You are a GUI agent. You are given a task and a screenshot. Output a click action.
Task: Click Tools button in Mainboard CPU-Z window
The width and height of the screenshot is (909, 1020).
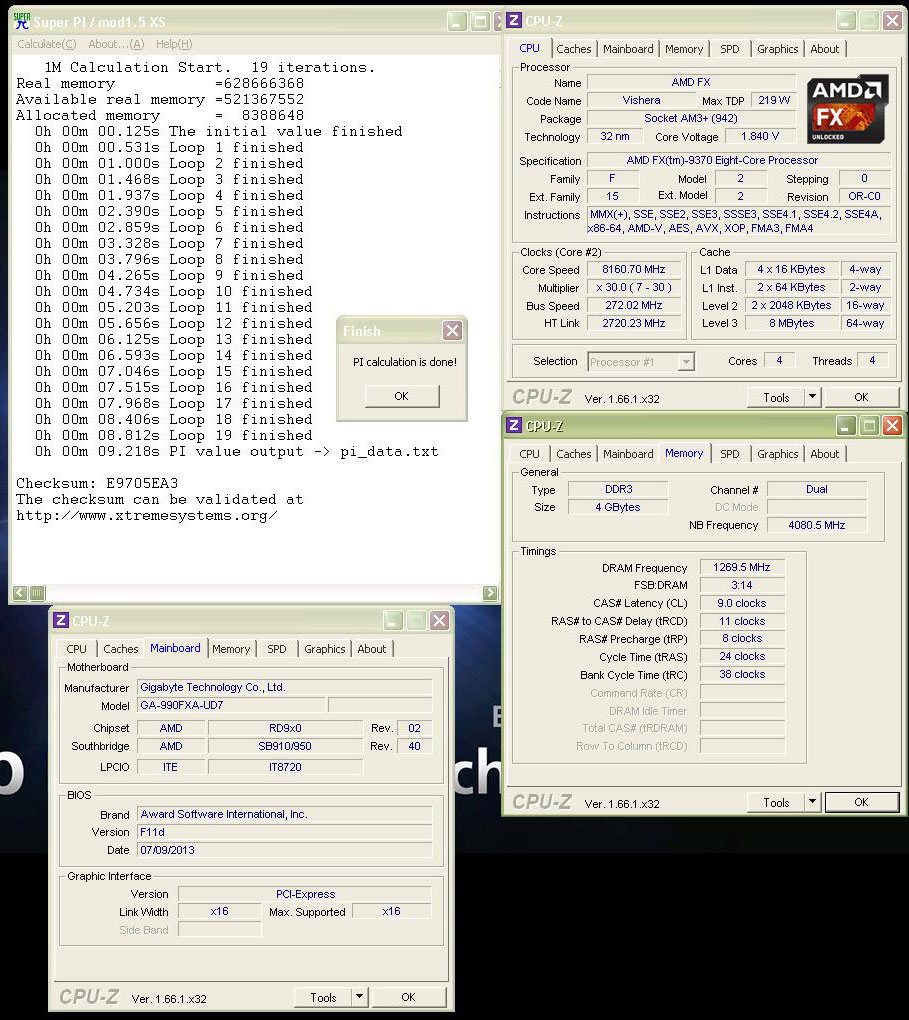click(323, 998)
